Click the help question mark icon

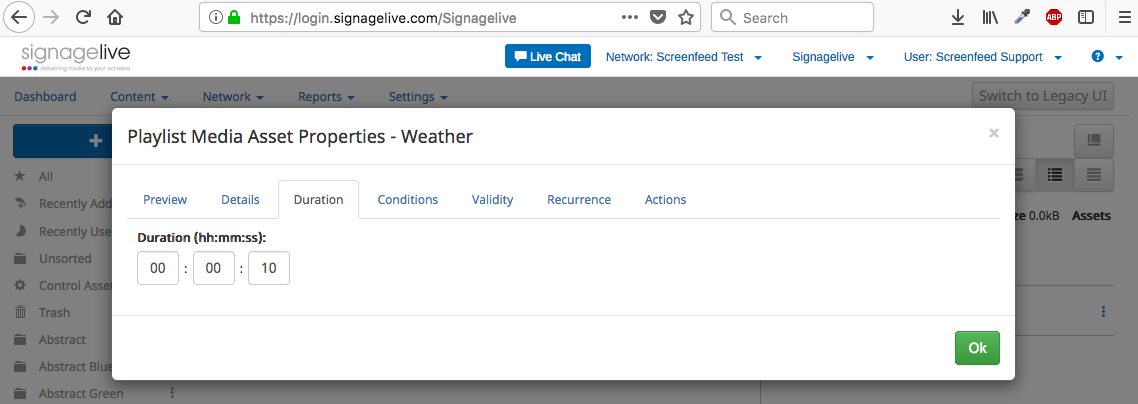1098,57
